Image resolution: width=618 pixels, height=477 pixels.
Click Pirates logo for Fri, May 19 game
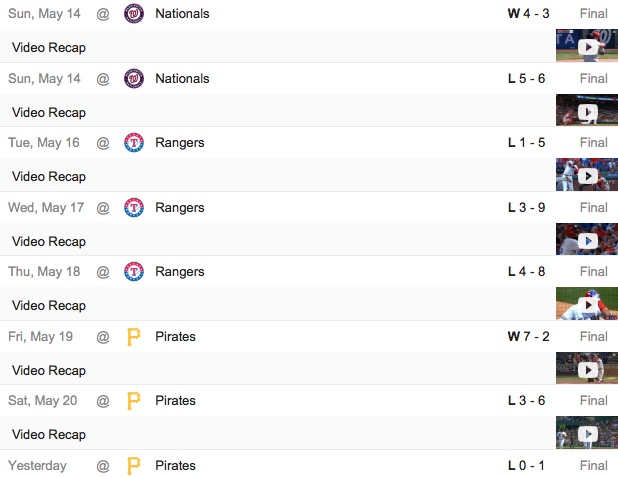click(133, 337)
